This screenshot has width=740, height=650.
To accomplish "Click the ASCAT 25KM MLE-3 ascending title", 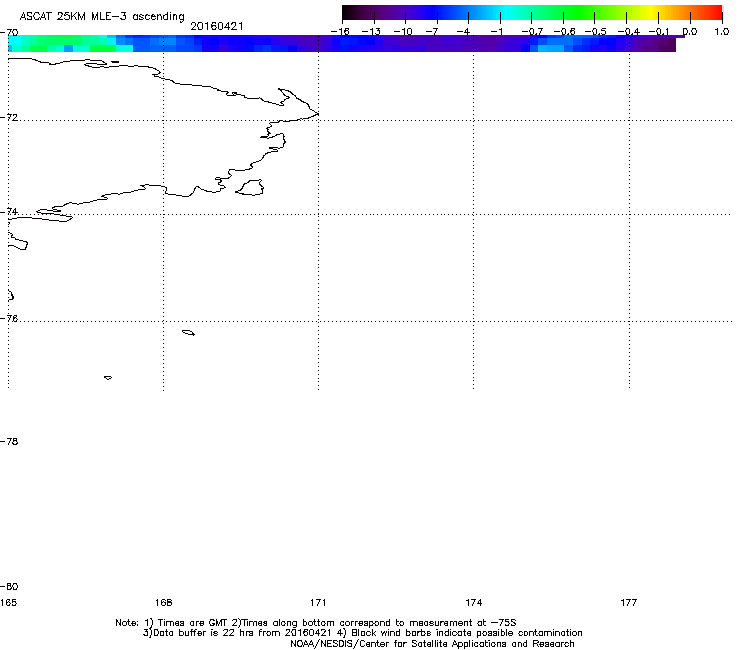I will 102,16.
